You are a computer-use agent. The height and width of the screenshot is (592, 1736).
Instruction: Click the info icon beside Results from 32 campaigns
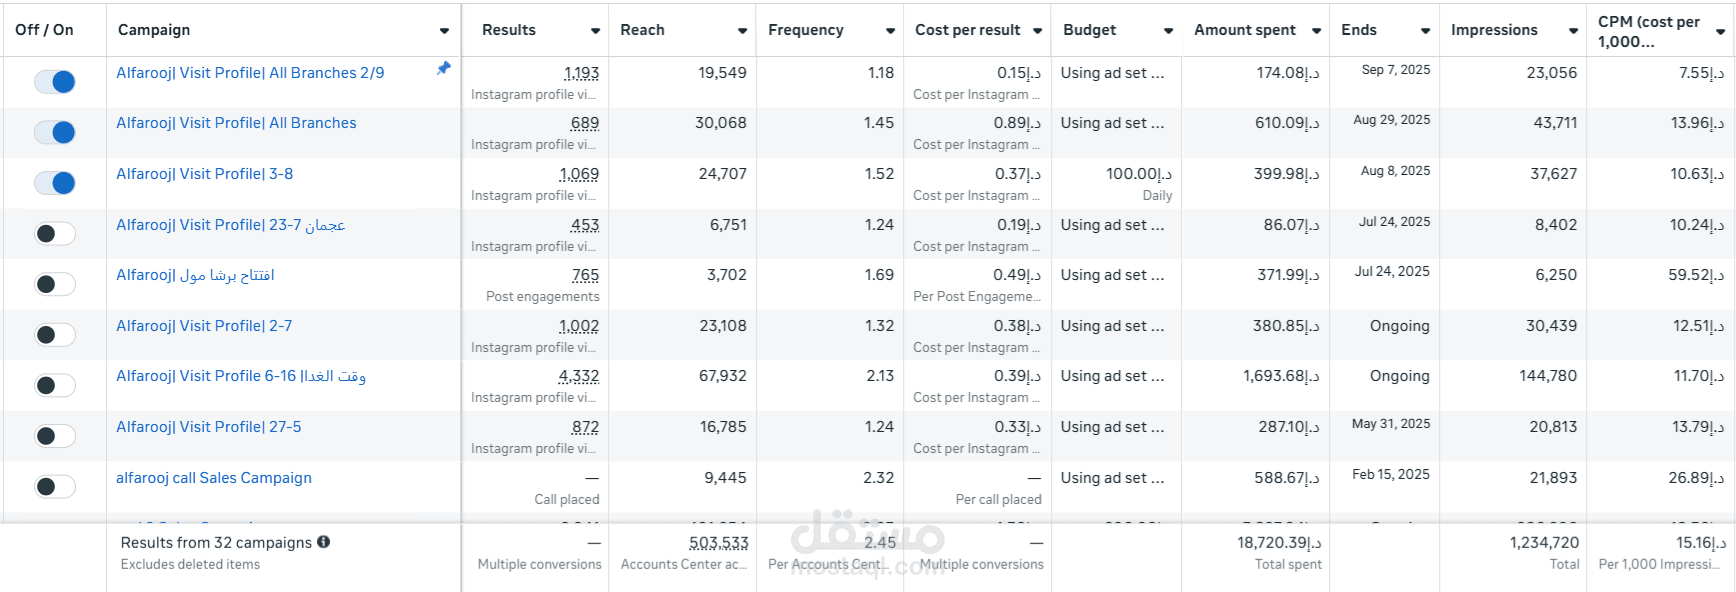point(324,542)
